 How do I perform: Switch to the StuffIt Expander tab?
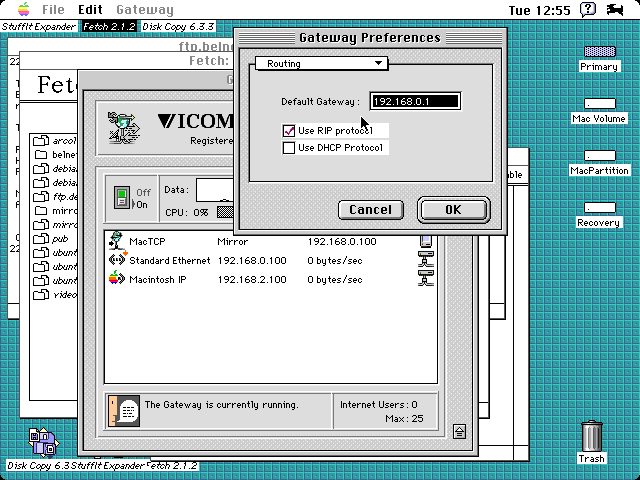click(38, 27)
